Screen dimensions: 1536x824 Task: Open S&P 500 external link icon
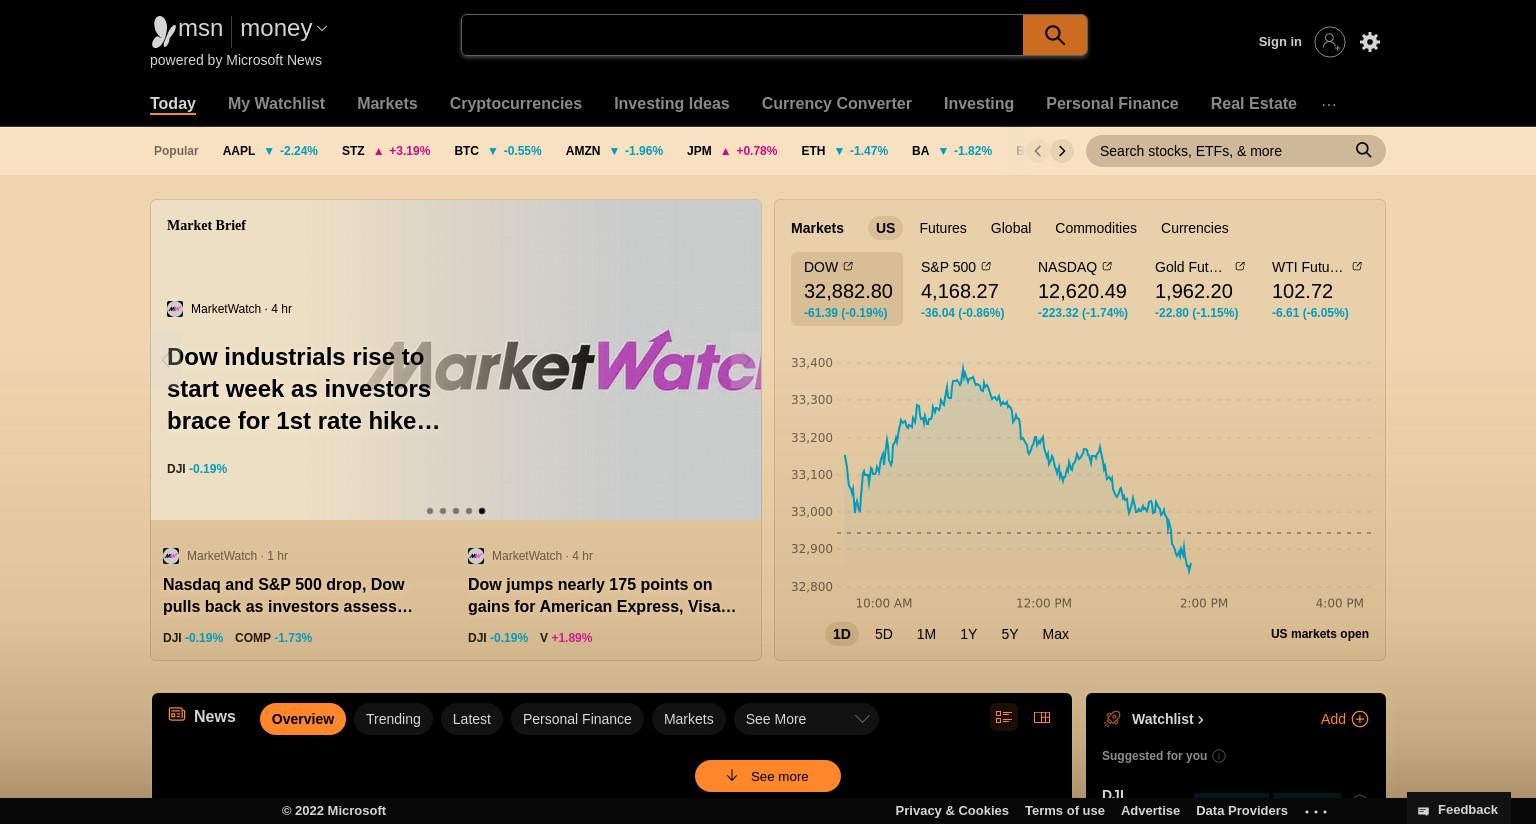click(x=986, y=266)
